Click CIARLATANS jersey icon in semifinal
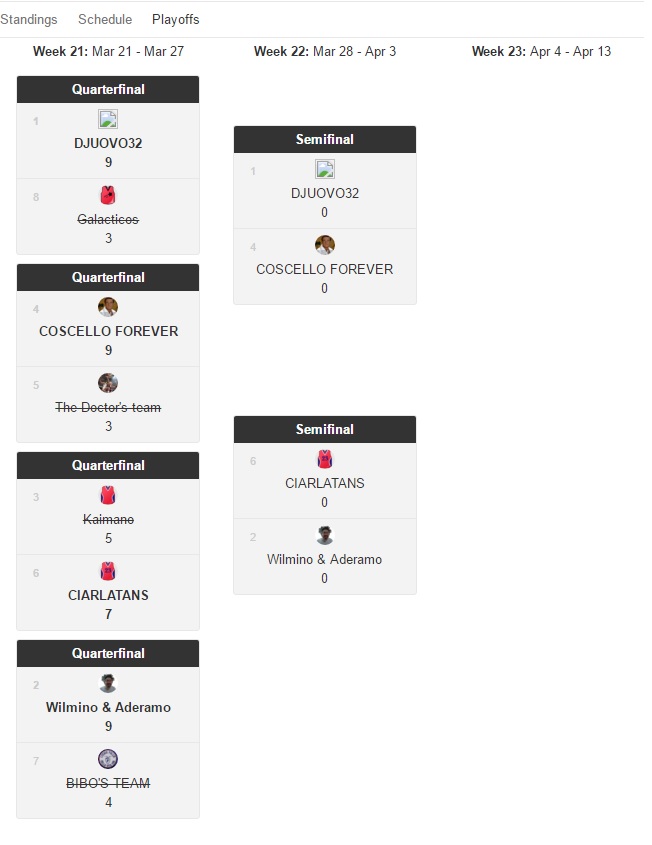Screen dimensions: 652x845 (325, 459)
